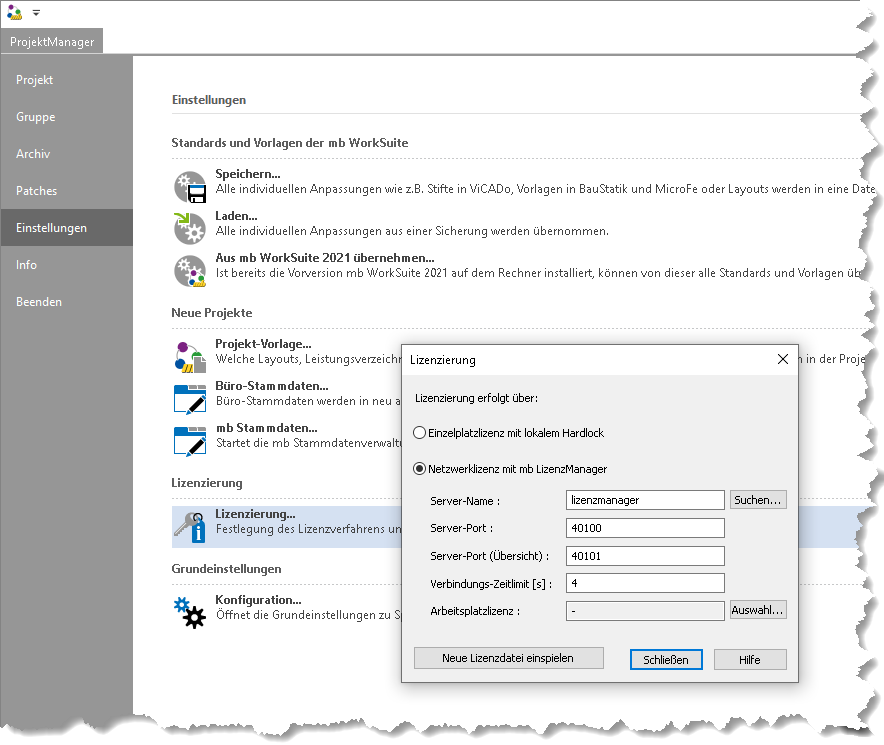884x745 pixels.
Task: Click the 'Server-Name :' label
Action: [x=465, y=501]
